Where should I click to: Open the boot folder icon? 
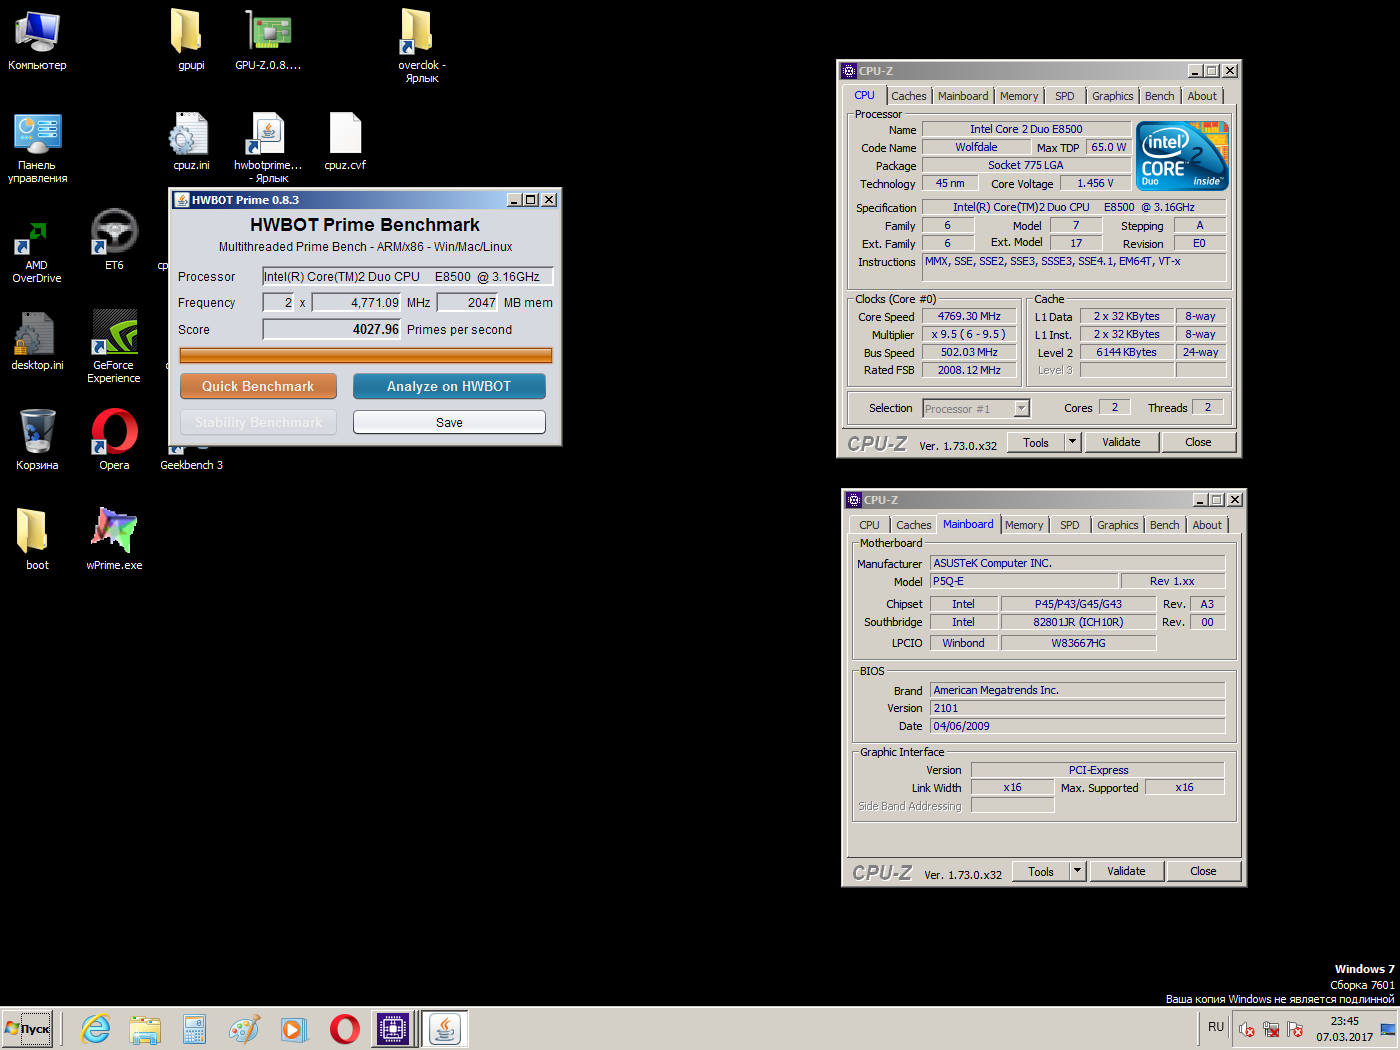pos(37,540)
